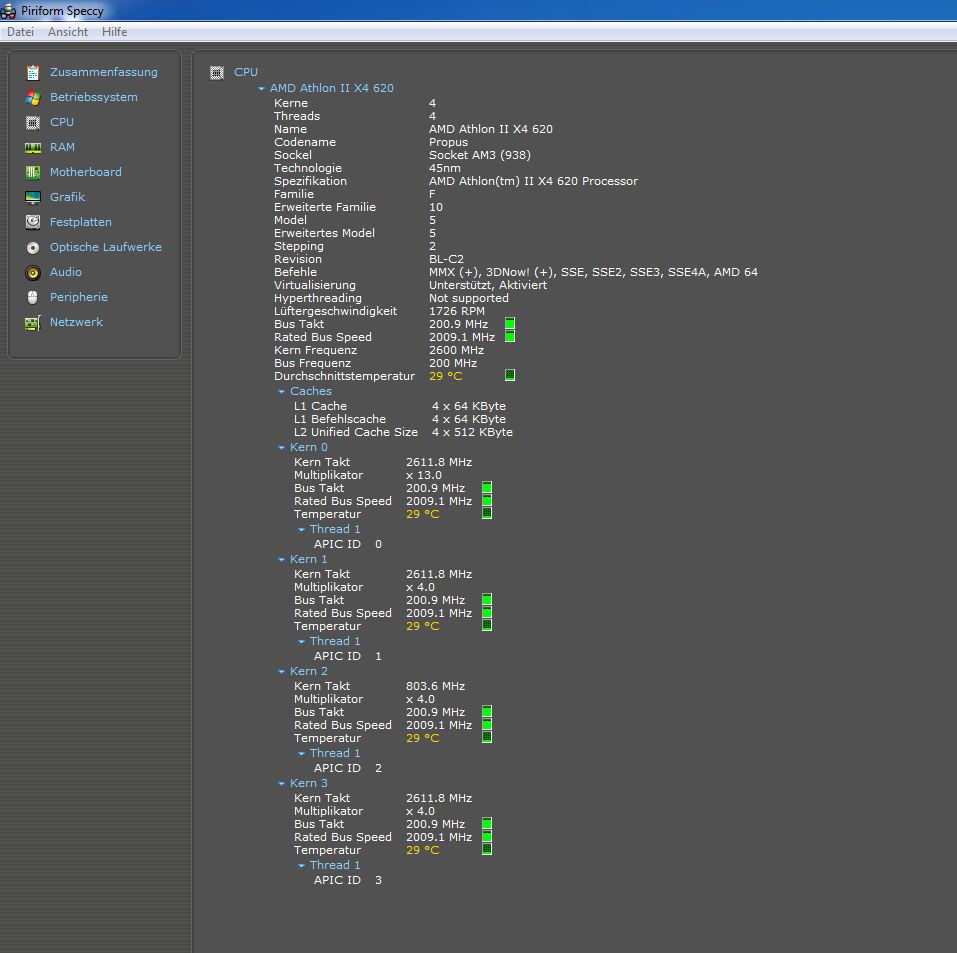Viewport: 957px width, 953px height.
Task: Click Kern 0 Rated Bus Speed graph icon
Action: [x=487, y=500]
